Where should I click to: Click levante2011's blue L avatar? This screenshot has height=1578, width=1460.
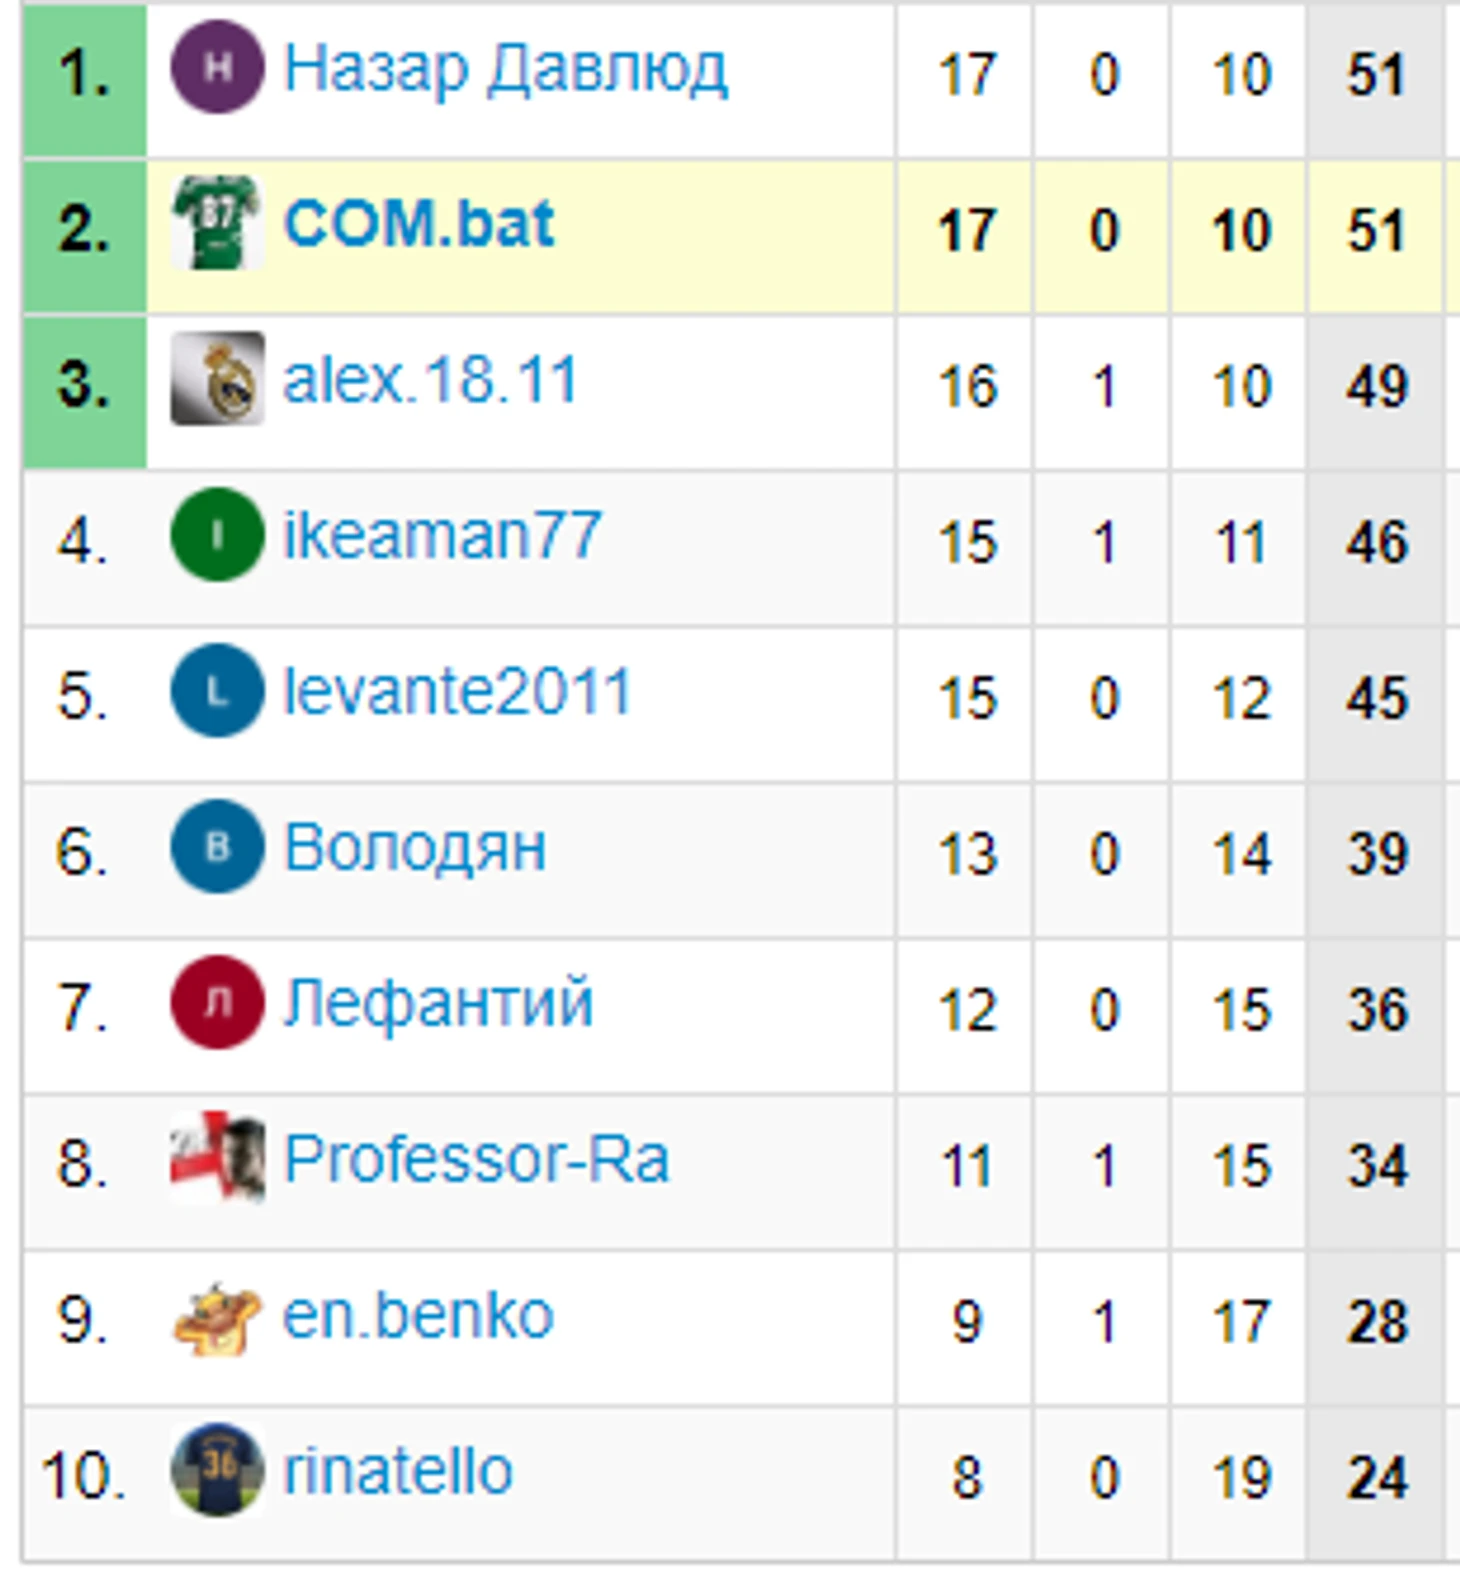point(217,691)
